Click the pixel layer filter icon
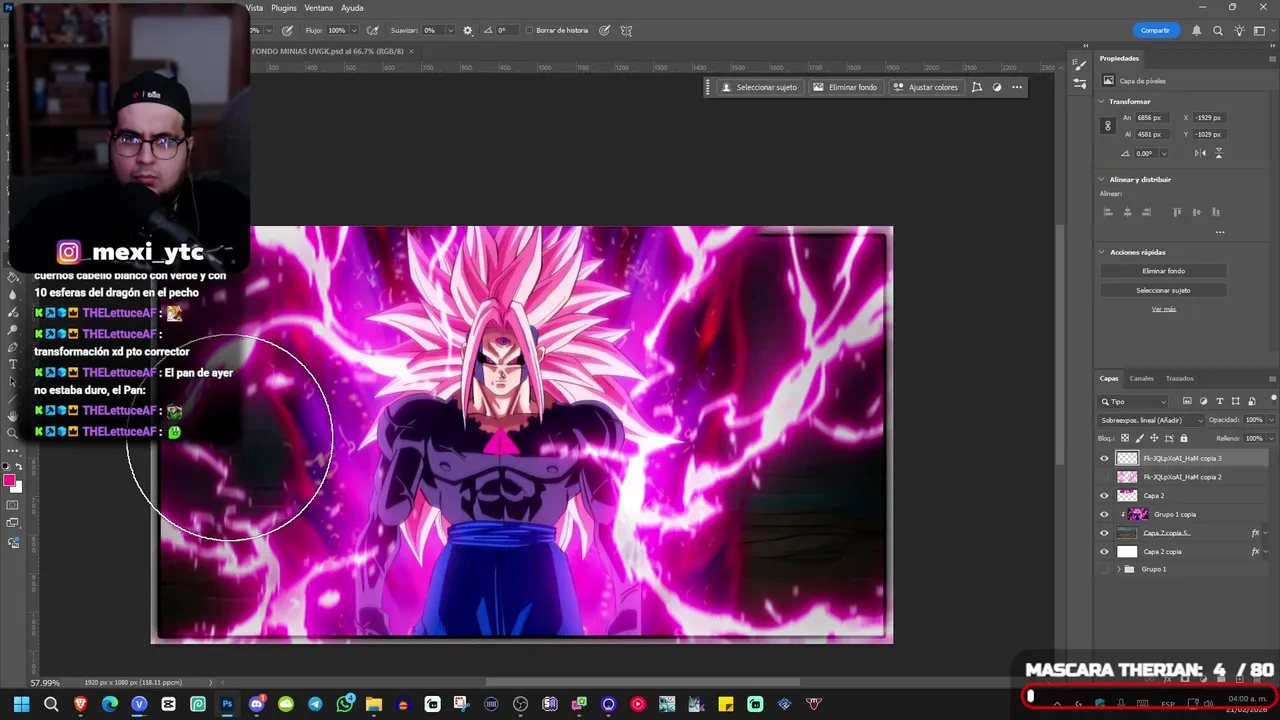1280x720 pixels. point(1187,401)
